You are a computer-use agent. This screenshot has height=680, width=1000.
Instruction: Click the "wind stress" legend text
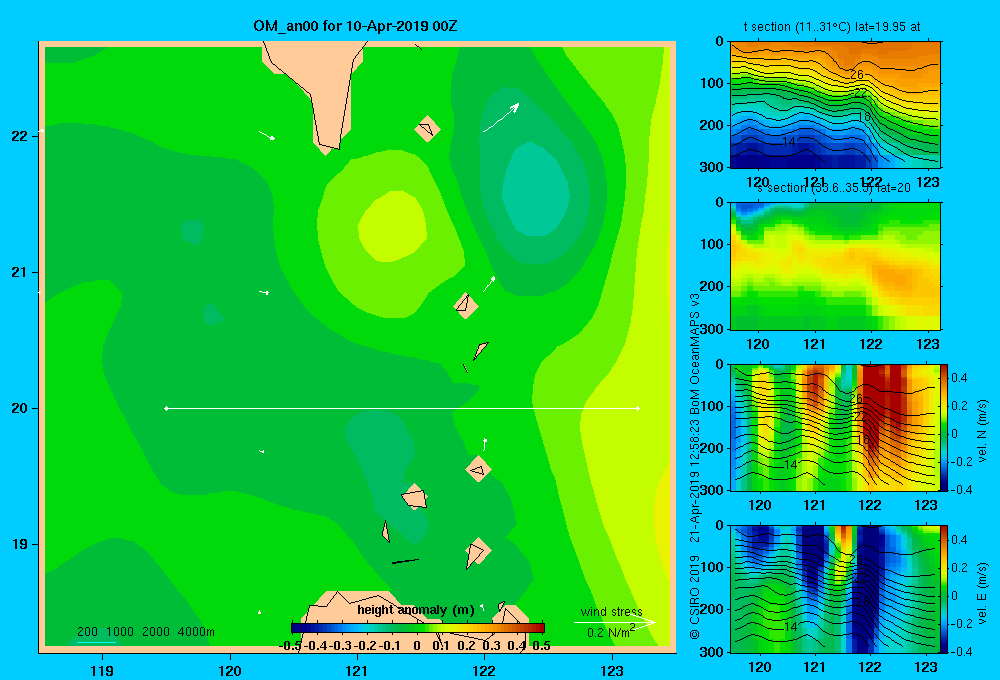611,611
